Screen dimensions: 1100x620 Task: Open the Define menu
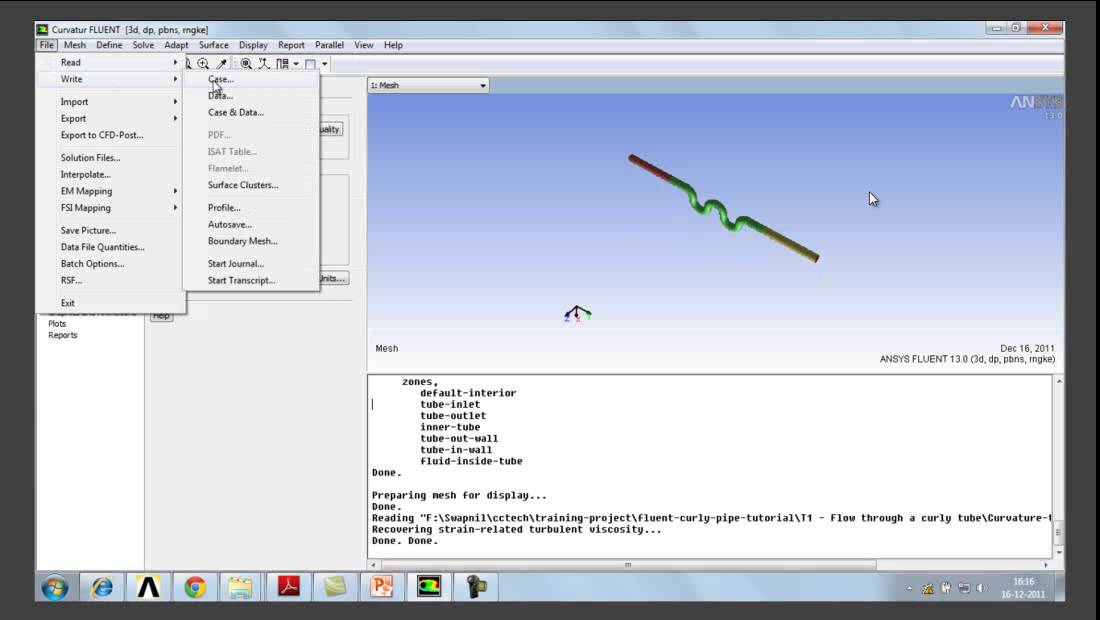point(109,45)
